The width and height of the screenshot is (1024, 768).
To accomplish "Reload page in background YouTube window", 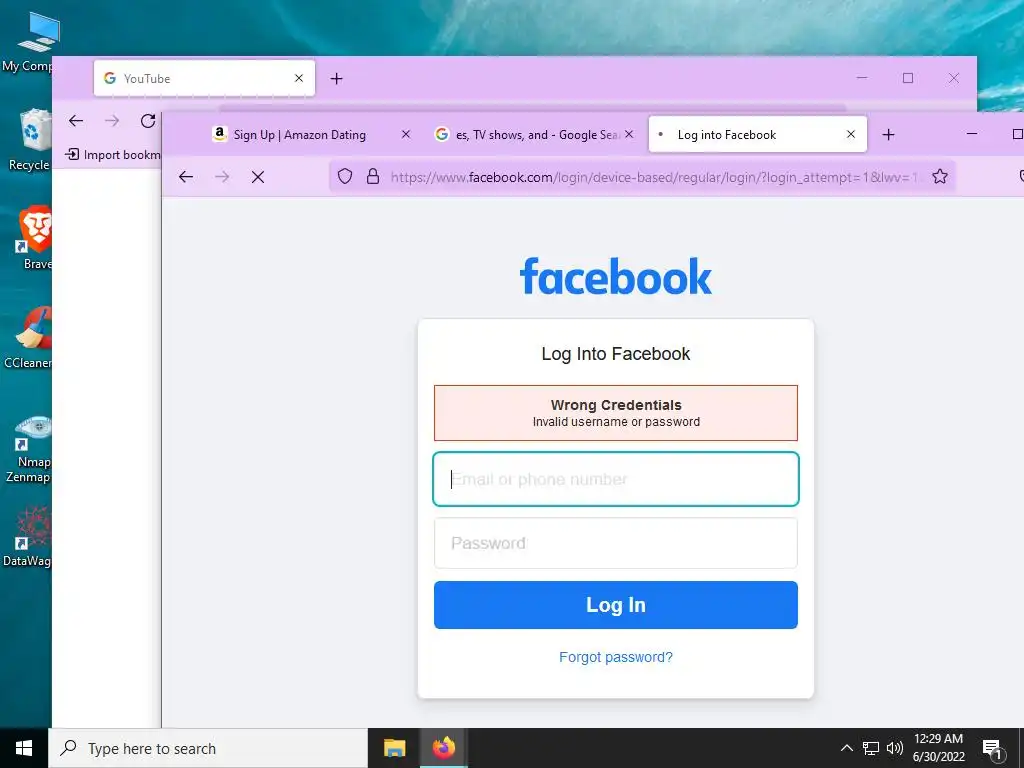I will pos(148,121).
